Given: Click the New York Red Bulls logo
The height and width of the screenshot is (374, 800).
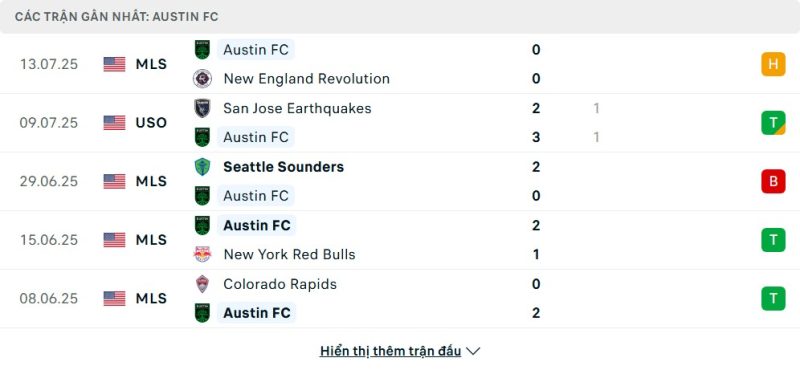Looking at the screenshot, I should (203, 254).
